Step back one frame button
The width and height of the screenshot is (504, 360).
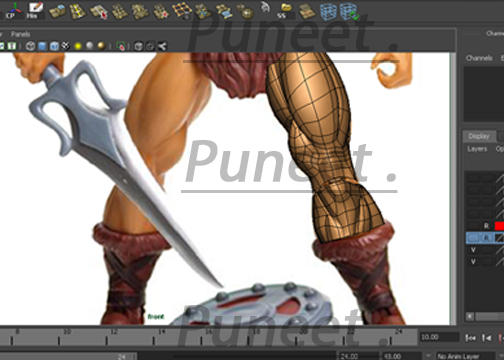487,338
